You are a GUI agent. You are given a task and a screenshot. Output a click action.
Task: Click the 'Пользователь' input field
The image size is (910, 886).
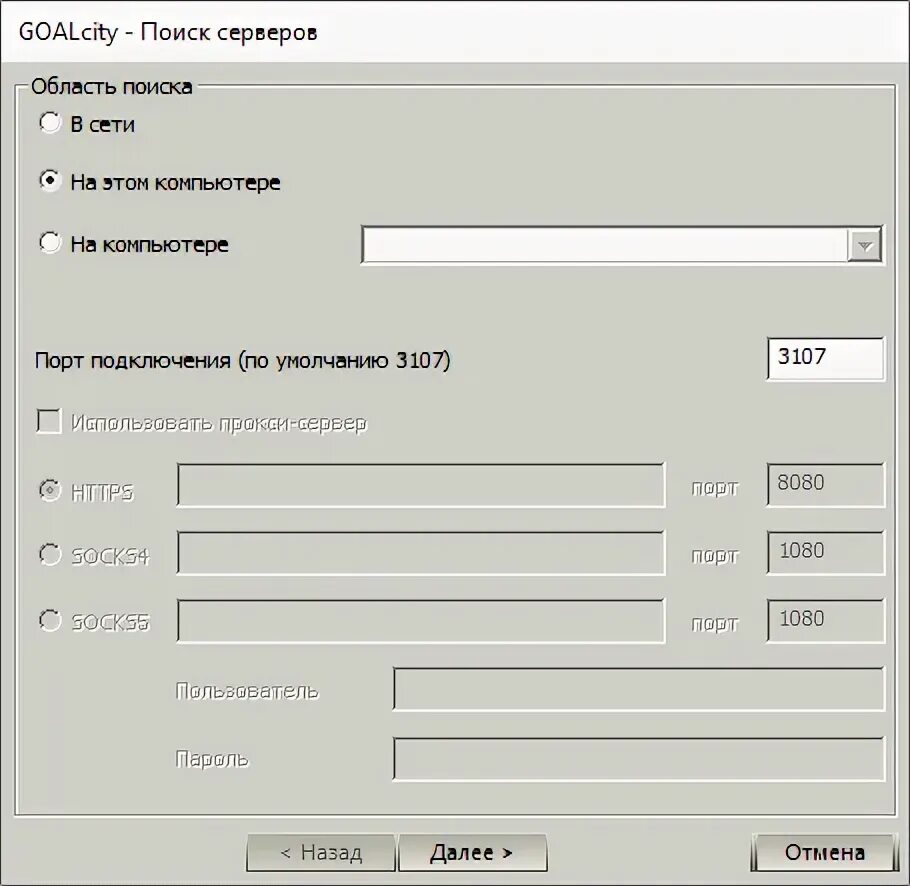(x=638, y=690)
